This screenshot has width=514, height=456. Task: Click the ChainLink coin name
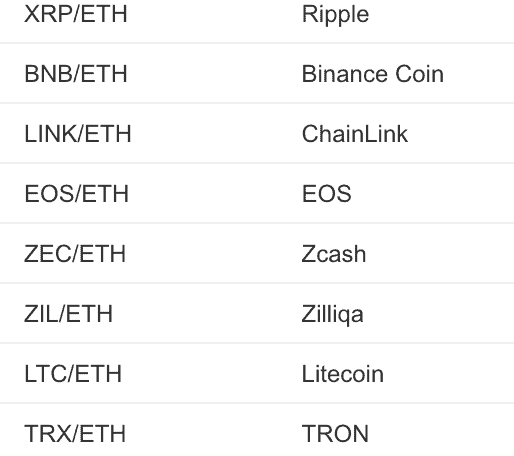(355, 134)
